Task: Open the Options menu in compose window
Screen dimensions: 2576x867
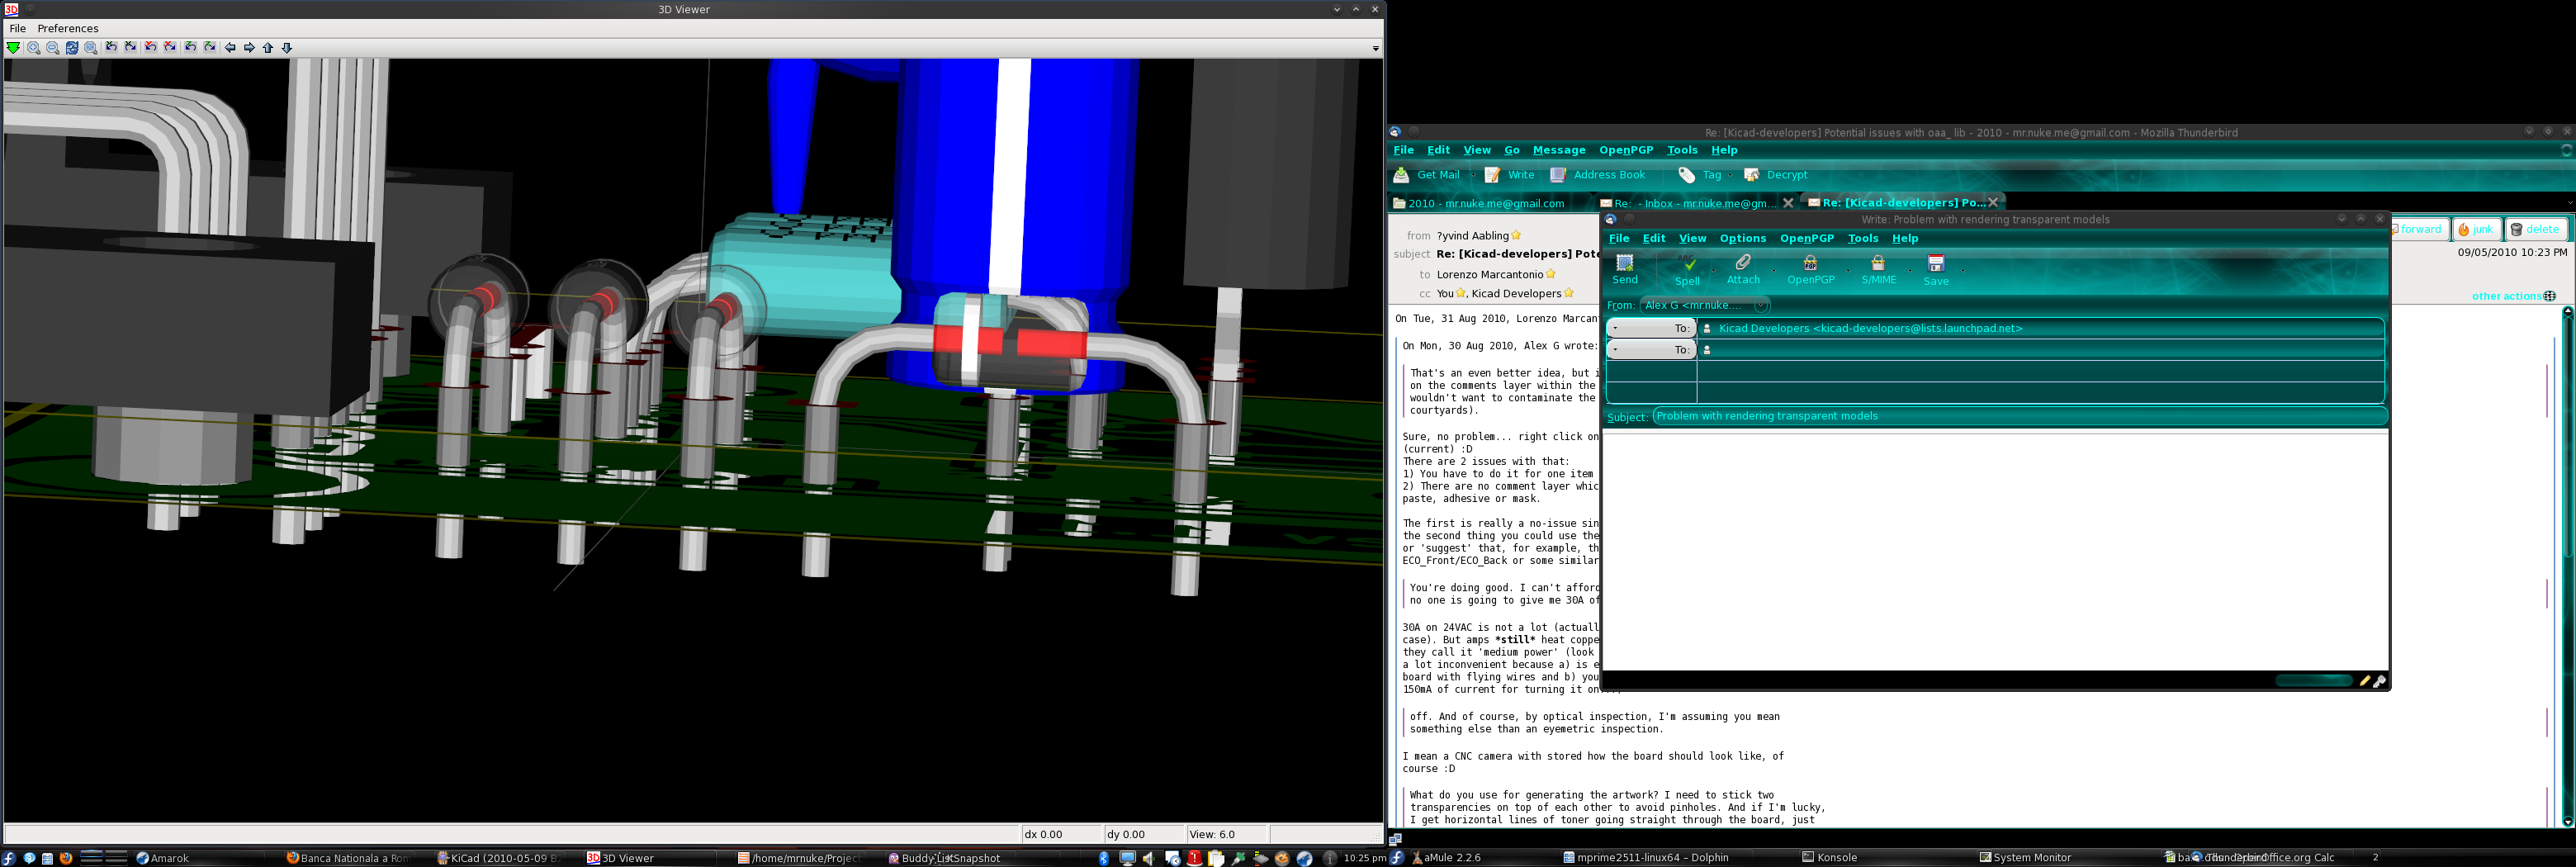Action: point(1742,239)
